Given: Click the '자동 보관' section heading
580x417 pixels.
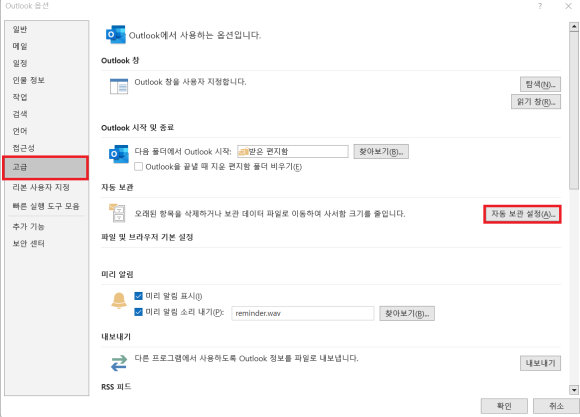Looking at the screenshot, I should coord(117,187).
